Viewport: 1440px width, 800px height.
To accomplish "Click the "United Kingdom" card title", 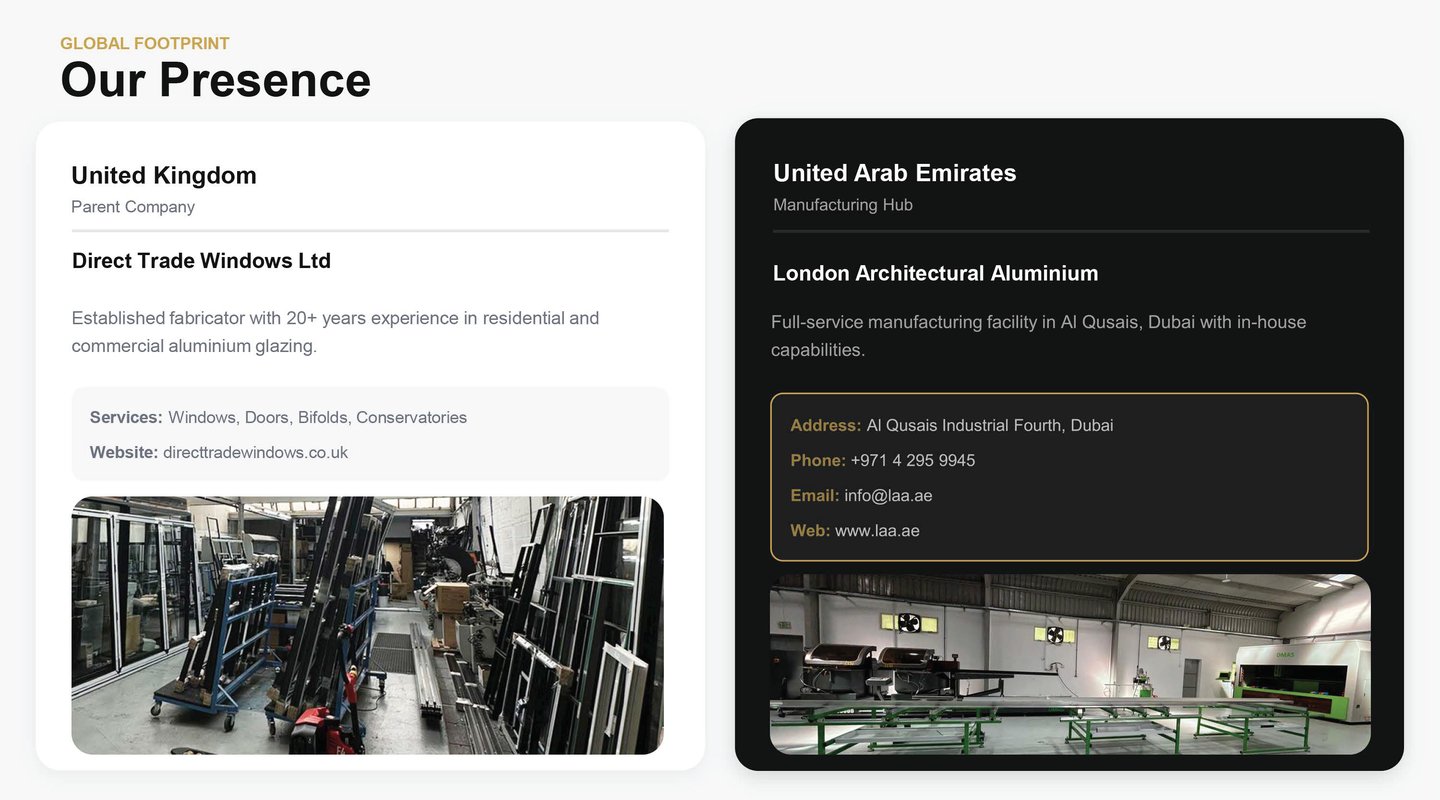I will coord(164,175).
